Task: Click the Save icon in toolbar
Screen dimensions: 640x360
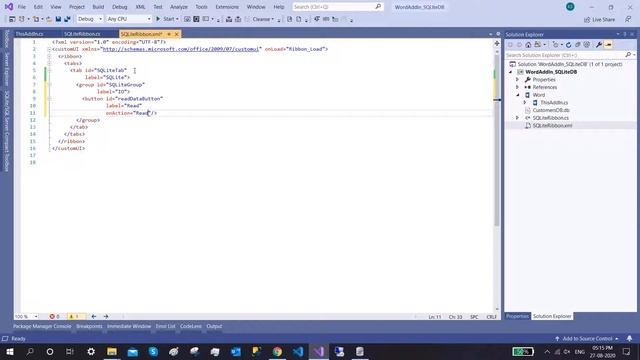Action: click(58, 19)
